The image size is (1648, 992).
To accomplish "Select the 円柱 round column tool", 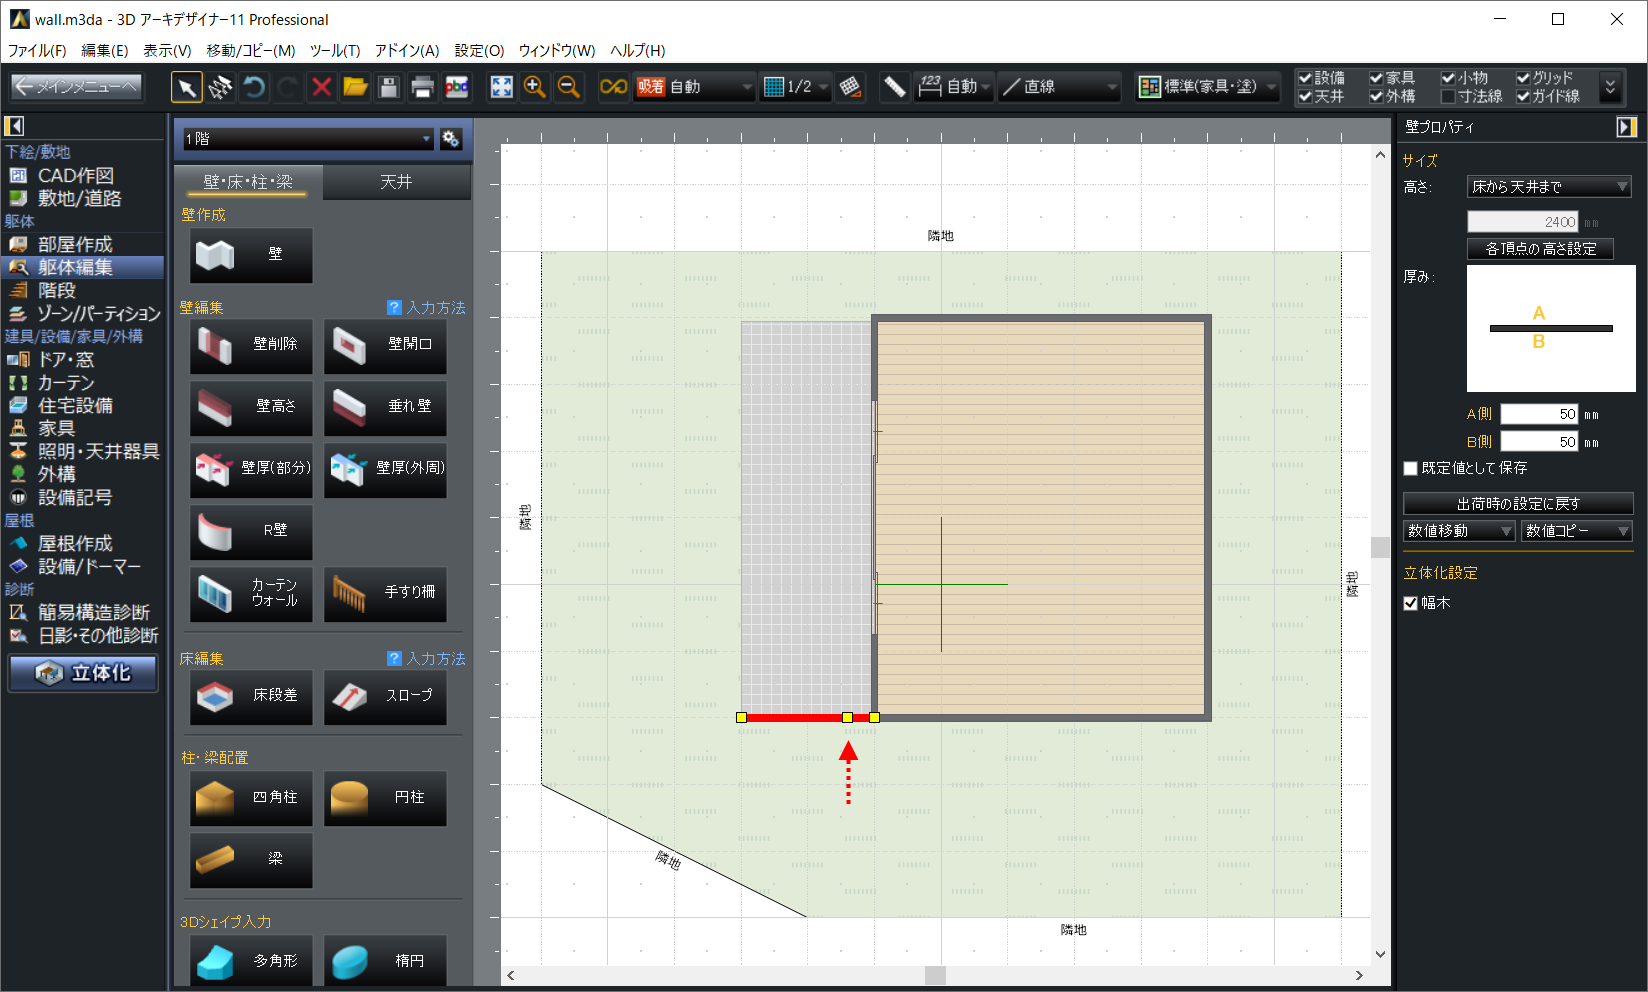I will coord(386,798).
